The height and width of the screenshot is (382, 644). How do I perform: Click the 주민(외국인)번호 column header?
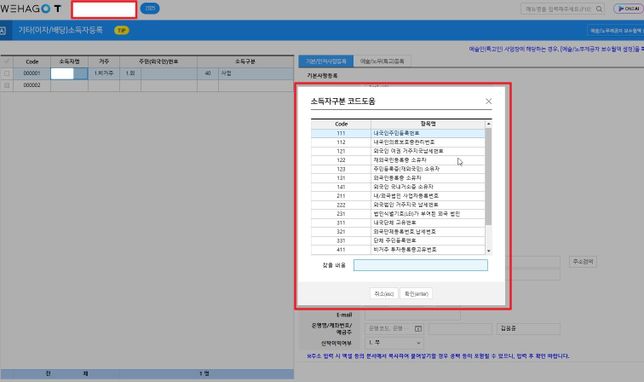click(x=158, y=61)
